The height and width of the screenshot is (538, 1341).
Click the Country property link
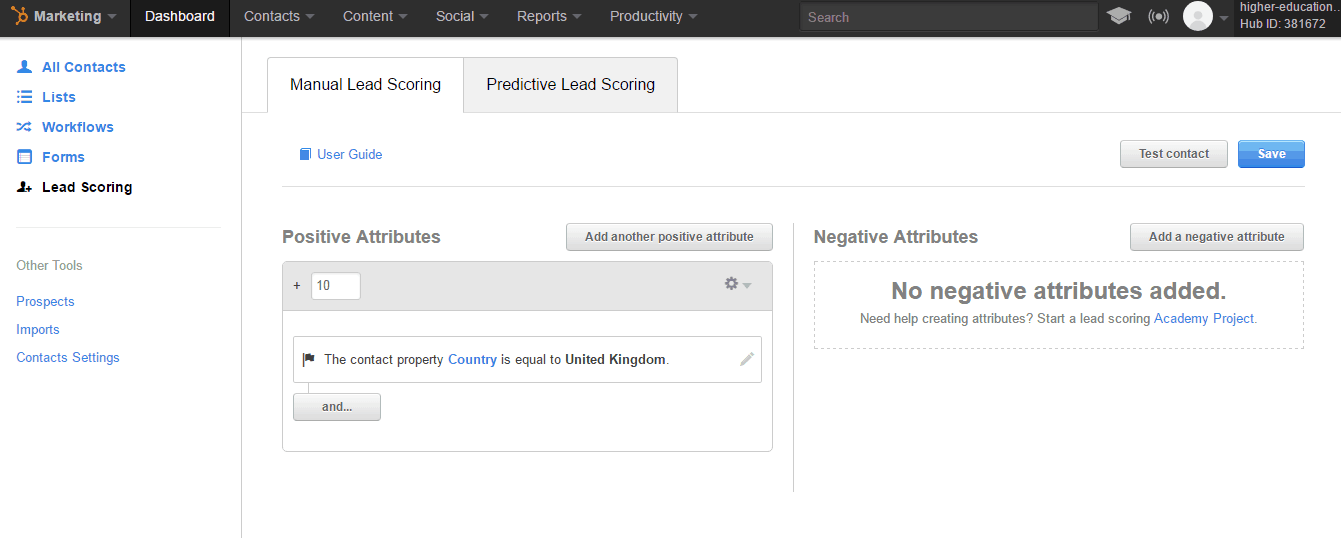point(472,359)
